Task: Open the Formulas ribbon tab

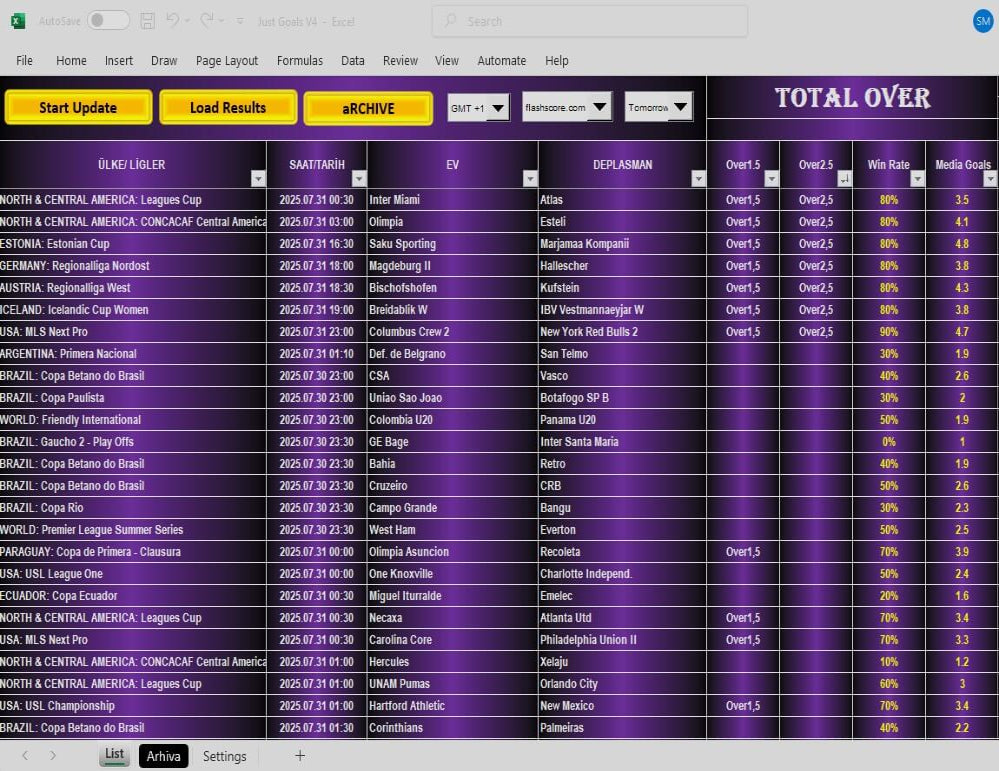Action: (x=299, y=61)
